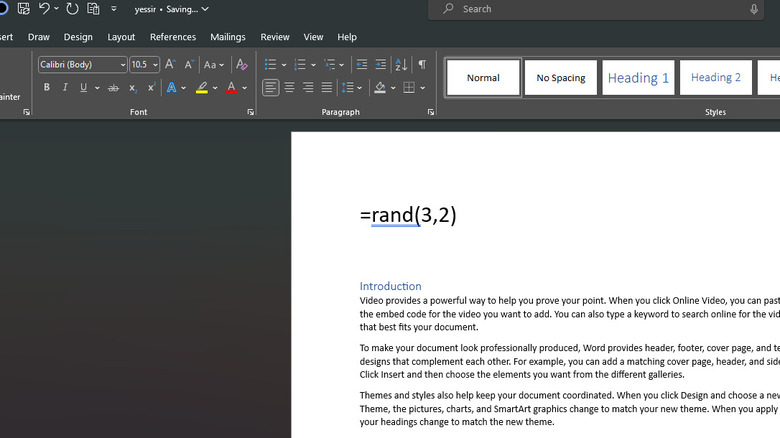
Task: Click the microphone icon in search bar
Action: (x=754, y=9)
